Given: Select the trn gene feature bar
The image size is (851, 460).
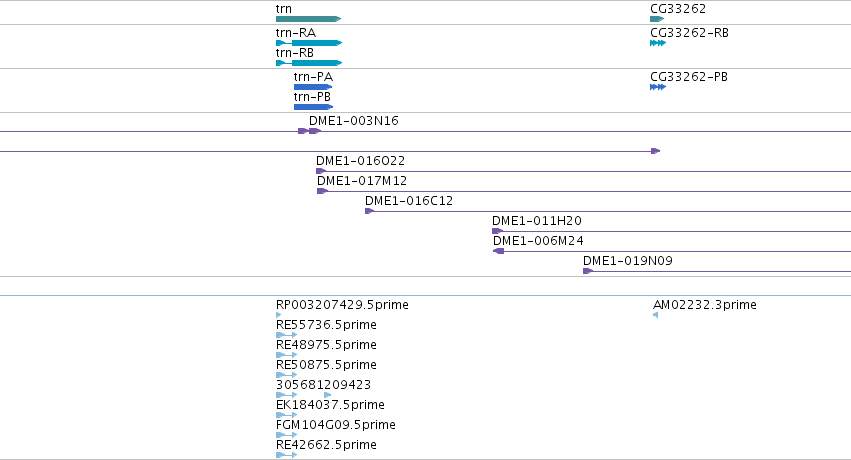Looking at the screenshot, I should tap(308, 19).
